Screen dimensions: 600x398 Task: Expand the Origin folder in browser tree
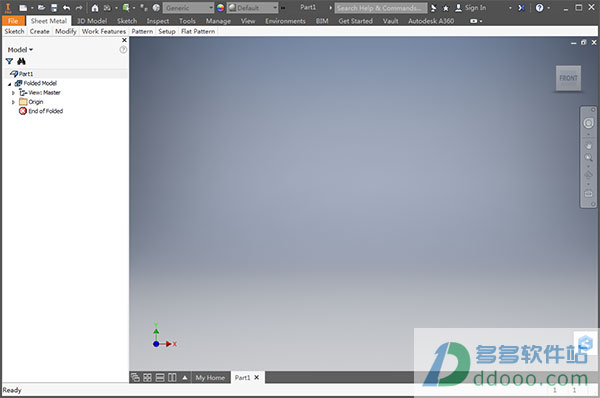[13, 102]
